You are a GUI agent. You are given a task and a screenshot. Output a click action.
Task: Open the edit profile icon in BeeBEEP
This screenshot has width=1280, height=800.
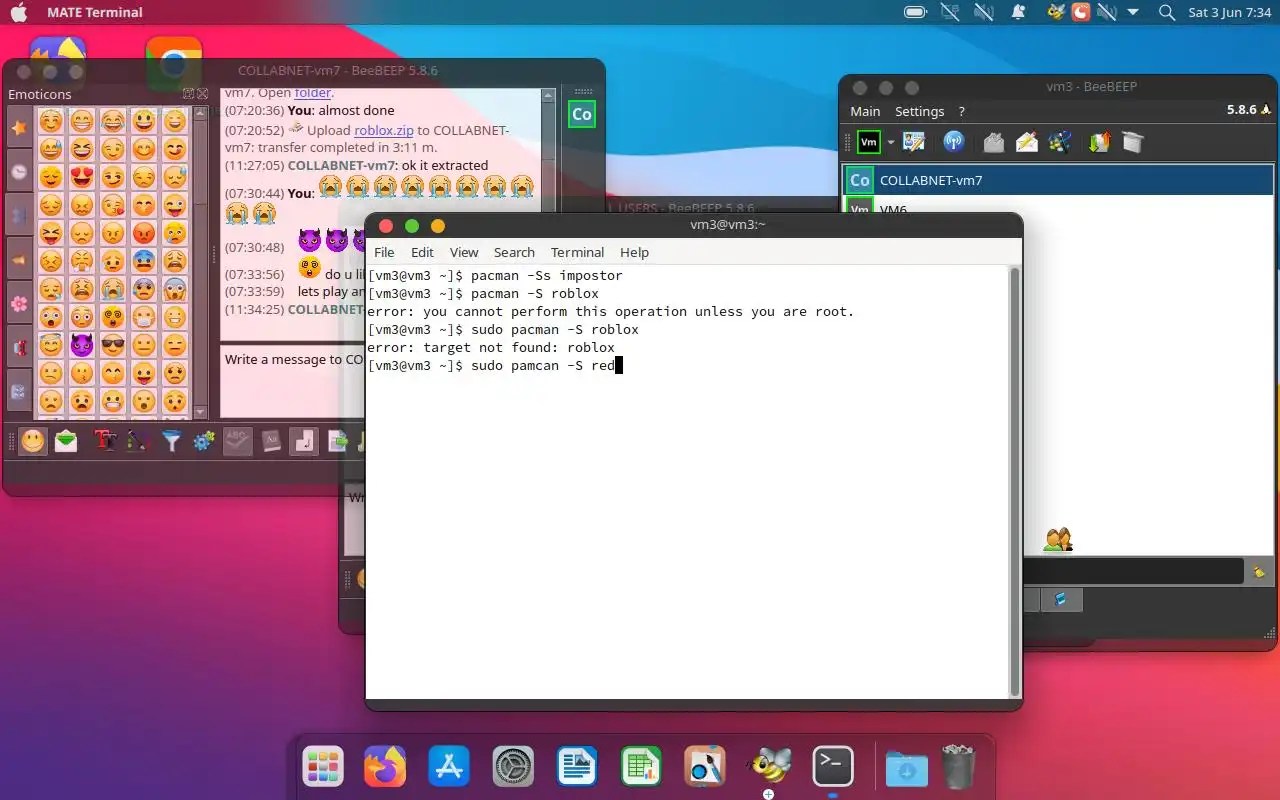(x=913, y=142)
